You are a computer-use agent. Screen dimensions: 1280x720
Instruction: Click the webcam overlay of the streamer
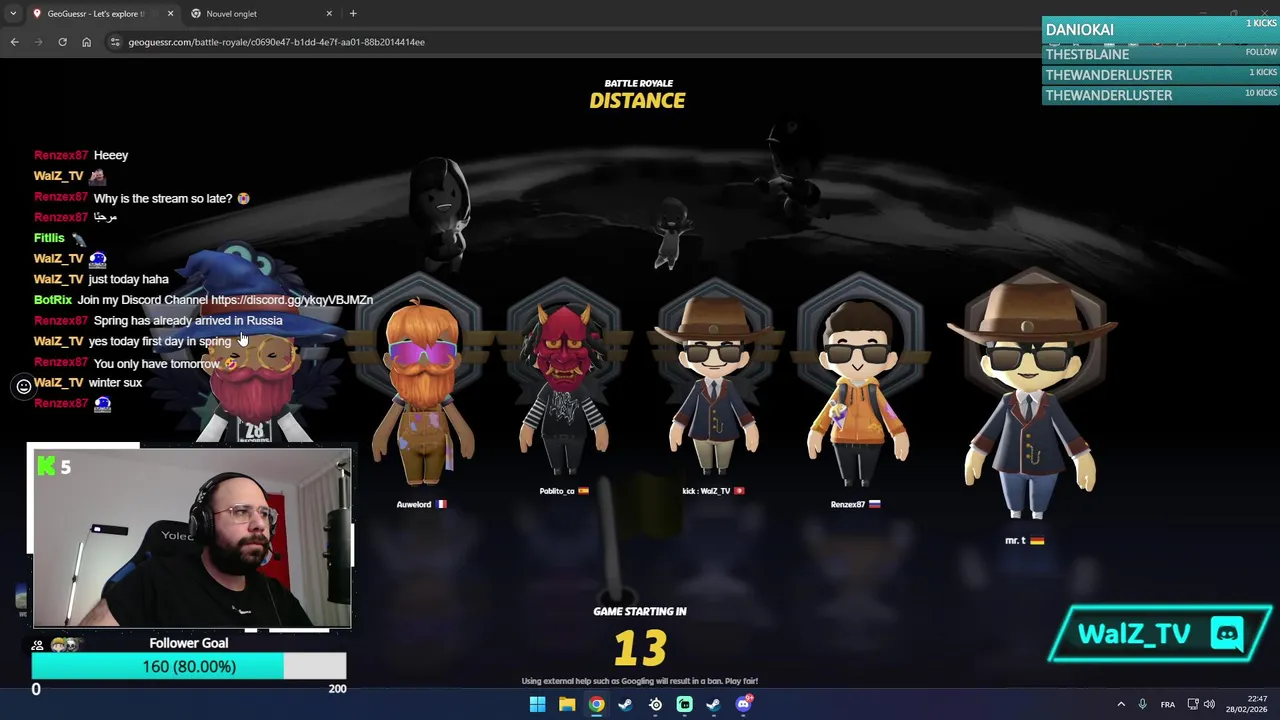pos(190,538)
